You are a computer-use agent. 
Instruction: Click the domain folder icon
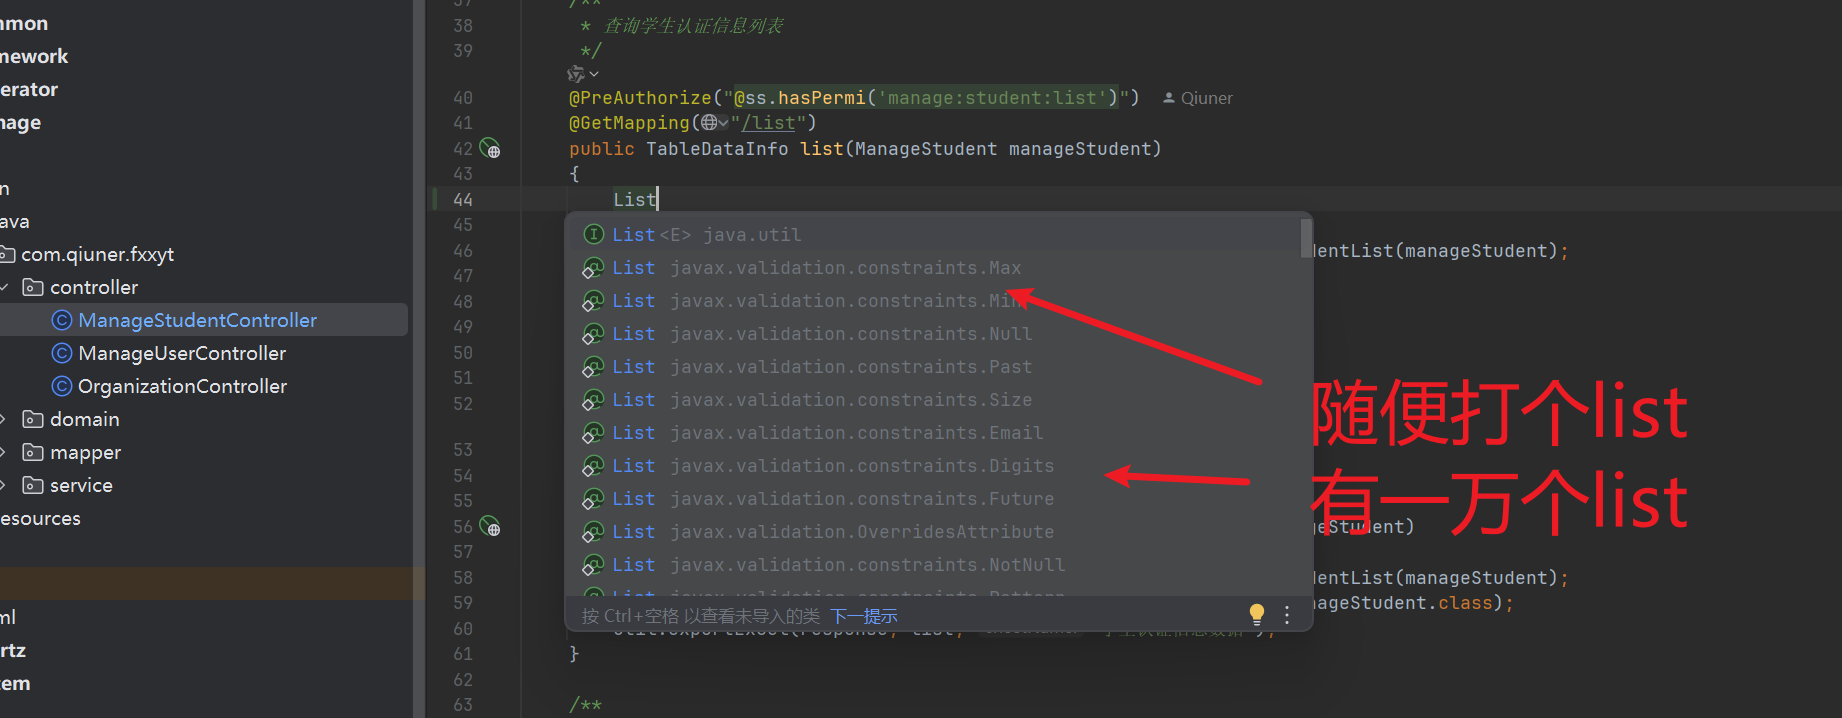click(x=33, y=419)
